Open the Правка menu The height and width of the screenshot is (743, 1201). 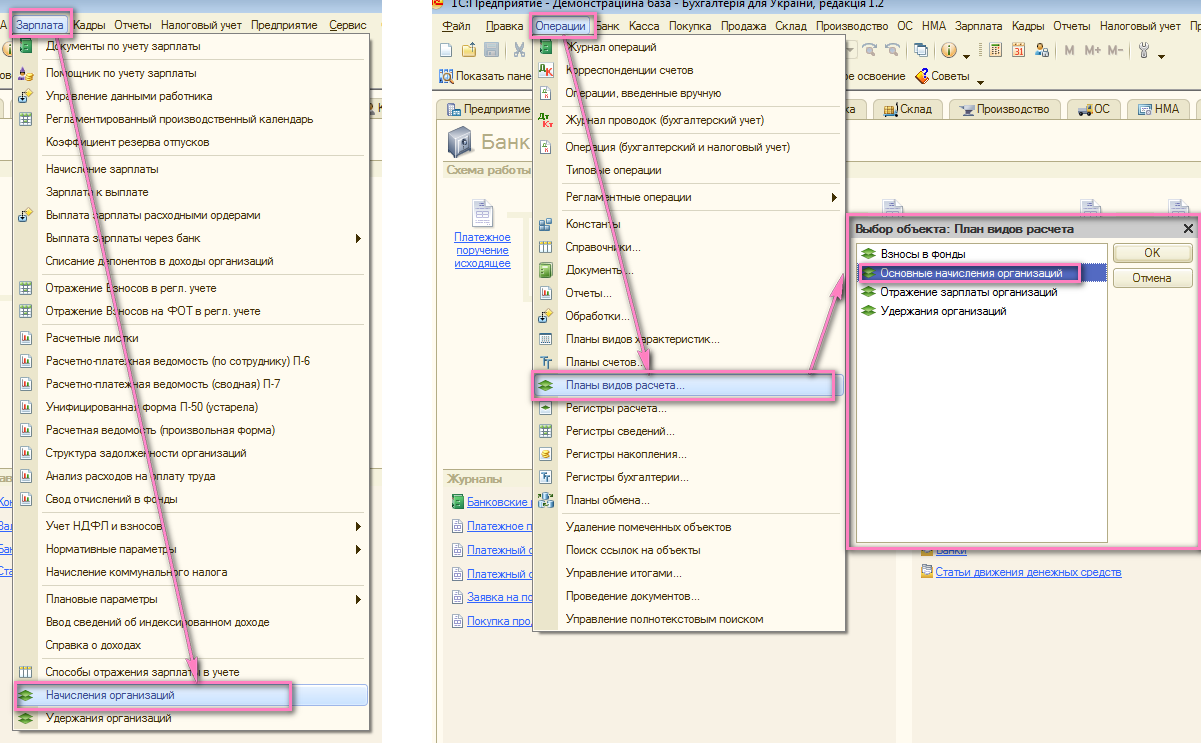504,26
